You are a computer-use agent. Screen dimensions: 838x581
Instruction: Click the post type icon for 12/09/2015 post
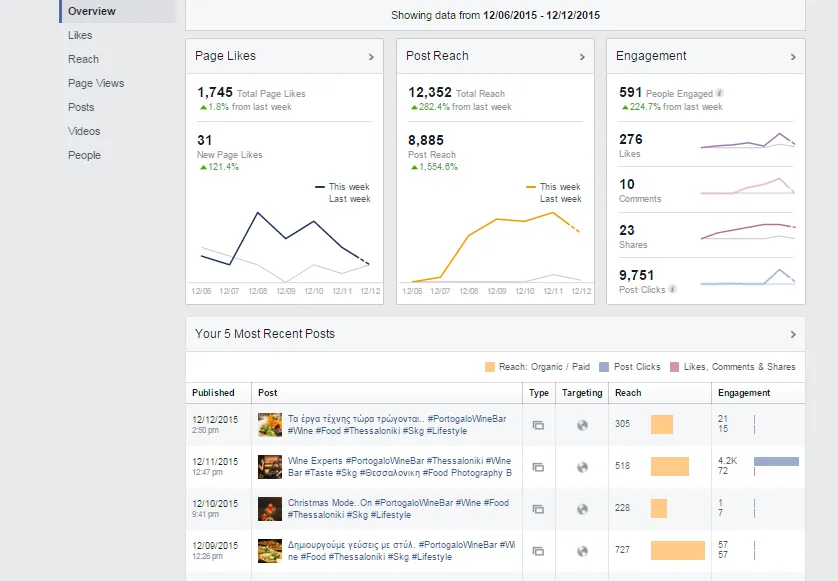click(x=538, y=551)
